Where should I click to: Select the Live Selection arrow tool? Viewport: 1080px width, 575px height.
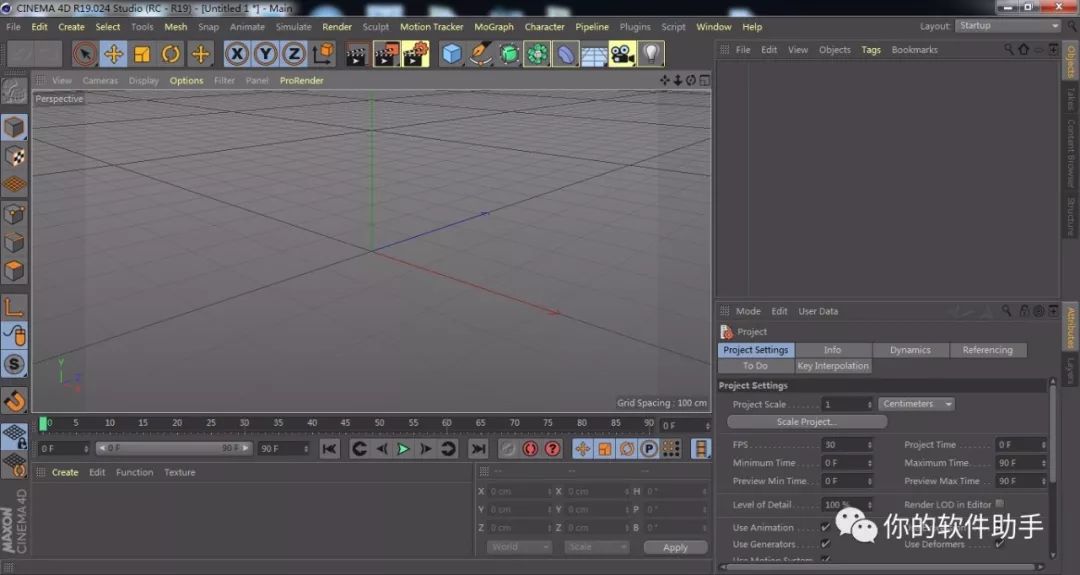tap(85, 54)
